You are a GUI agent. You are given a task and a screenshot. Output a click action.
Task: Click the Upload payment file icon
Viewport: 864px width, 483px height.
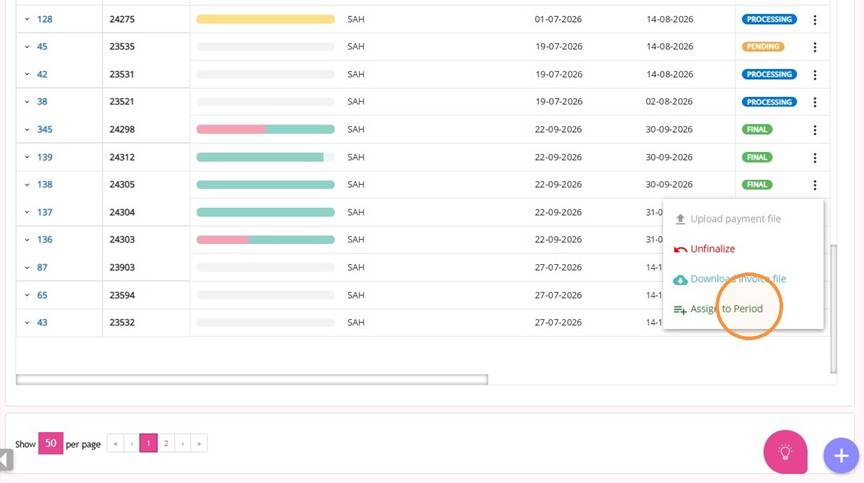pos(680,219)
